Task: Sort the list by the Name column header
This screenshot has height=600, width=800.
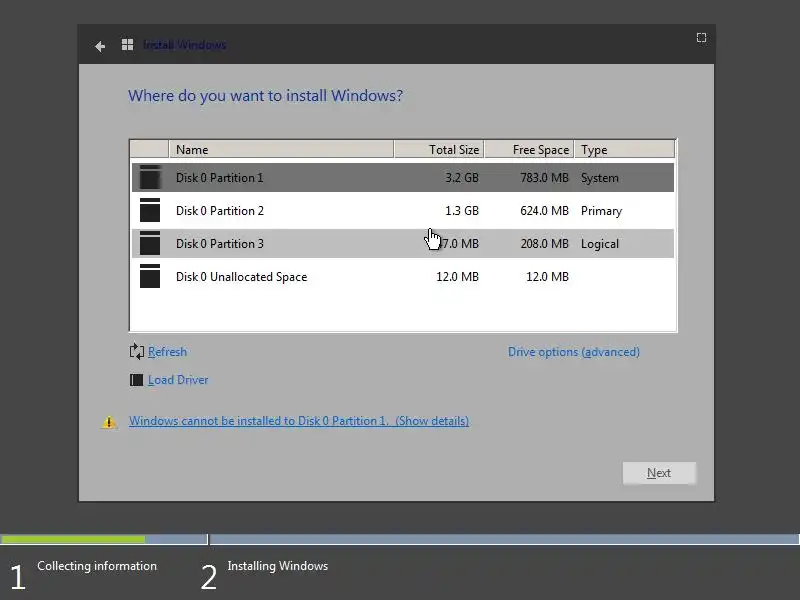Action: (x=281, y=149)
